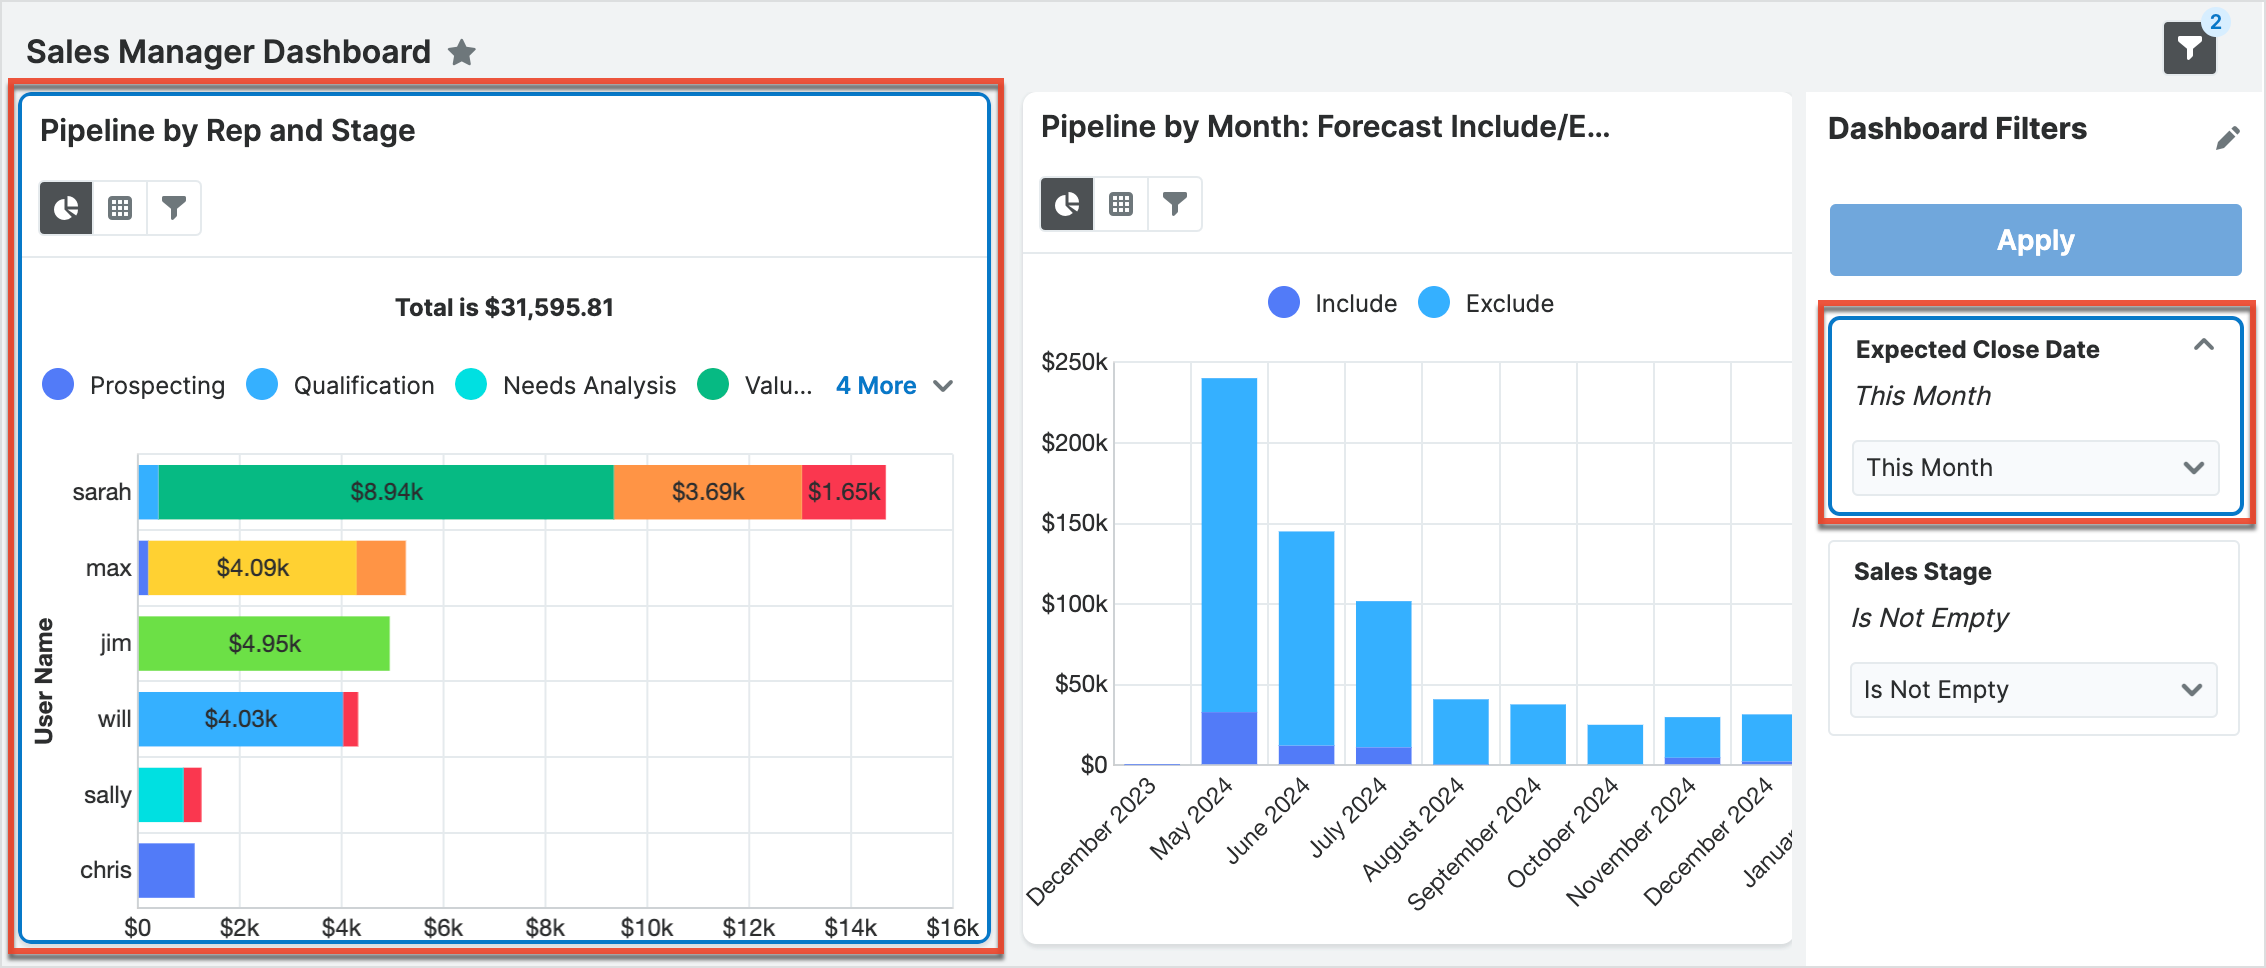Open the Is Not Empty dropdown
Screen dimensions: 2266x968
tap(2034, 689)
